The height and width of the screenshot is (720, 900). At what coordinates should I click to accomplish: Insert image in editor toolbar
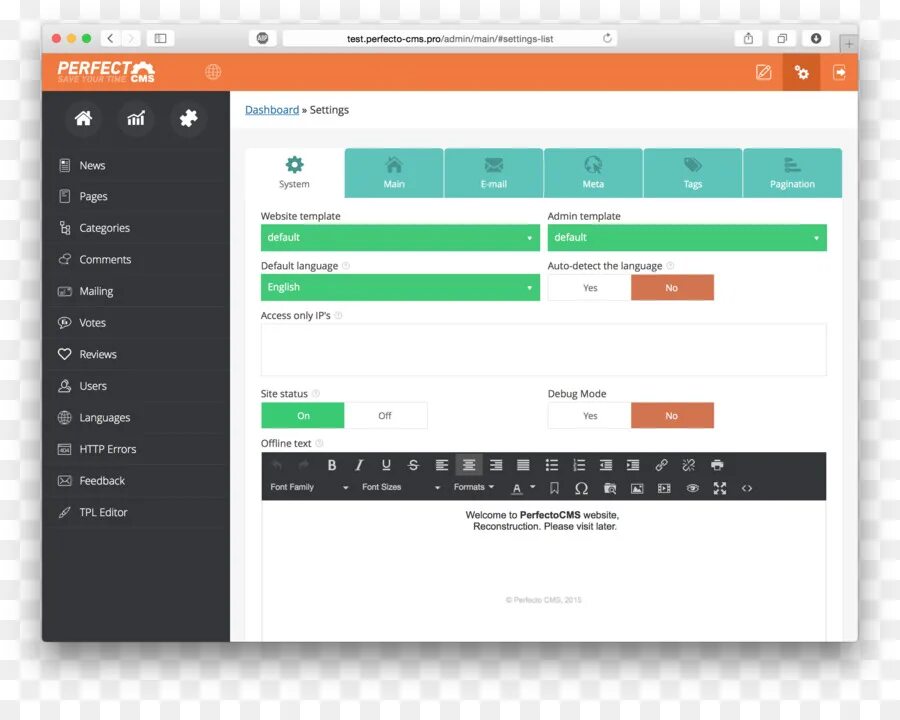click(637, 488)
